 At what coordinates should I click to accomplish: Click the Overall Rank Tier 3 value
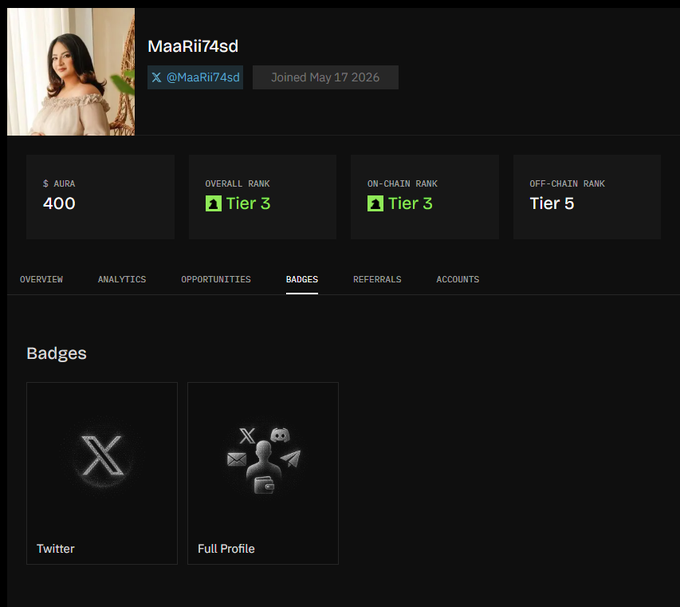click(248, 203)
